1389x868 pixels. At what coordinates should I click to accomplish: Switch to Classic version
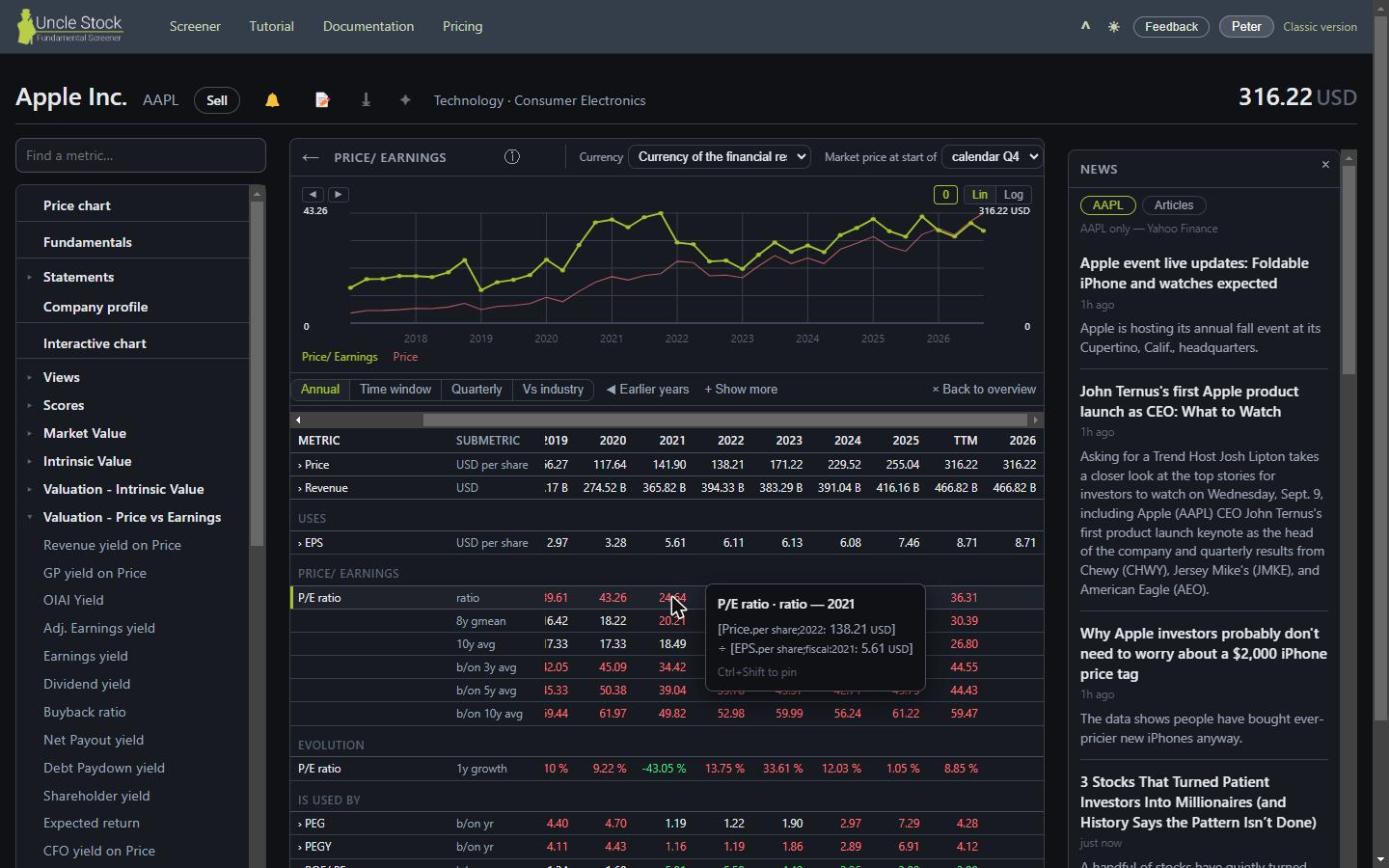pos(1320,27)
